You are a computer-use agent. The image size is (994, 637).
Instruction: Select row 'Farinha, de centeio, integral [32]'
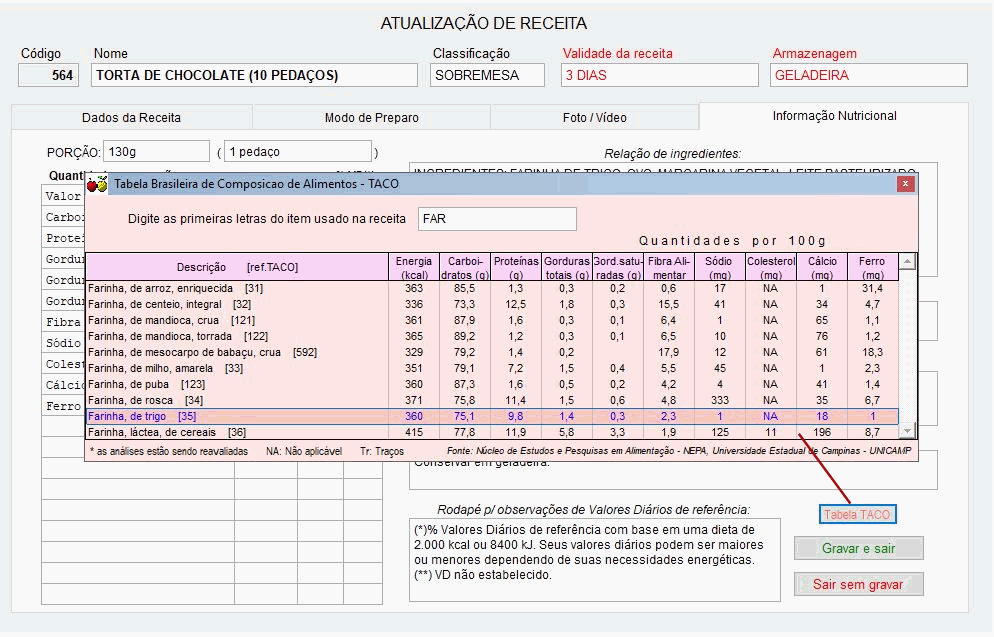click(492, 304)
